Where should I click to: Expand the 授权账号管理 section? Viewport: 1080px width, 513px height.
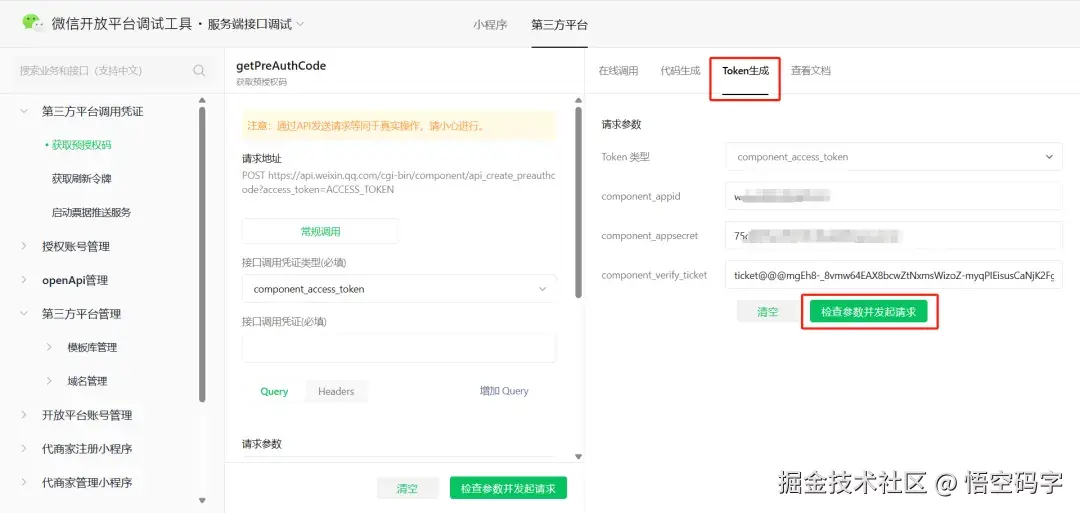(24, 247)
